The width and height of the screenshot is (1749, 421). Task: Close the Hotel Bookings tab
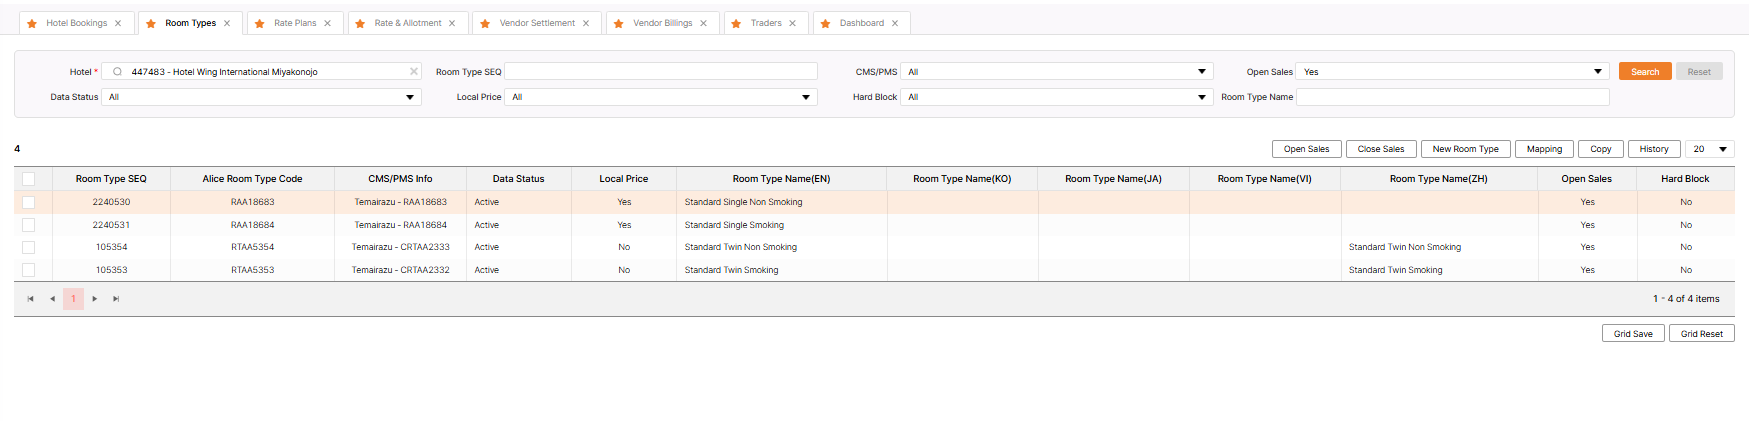(118, 23)
